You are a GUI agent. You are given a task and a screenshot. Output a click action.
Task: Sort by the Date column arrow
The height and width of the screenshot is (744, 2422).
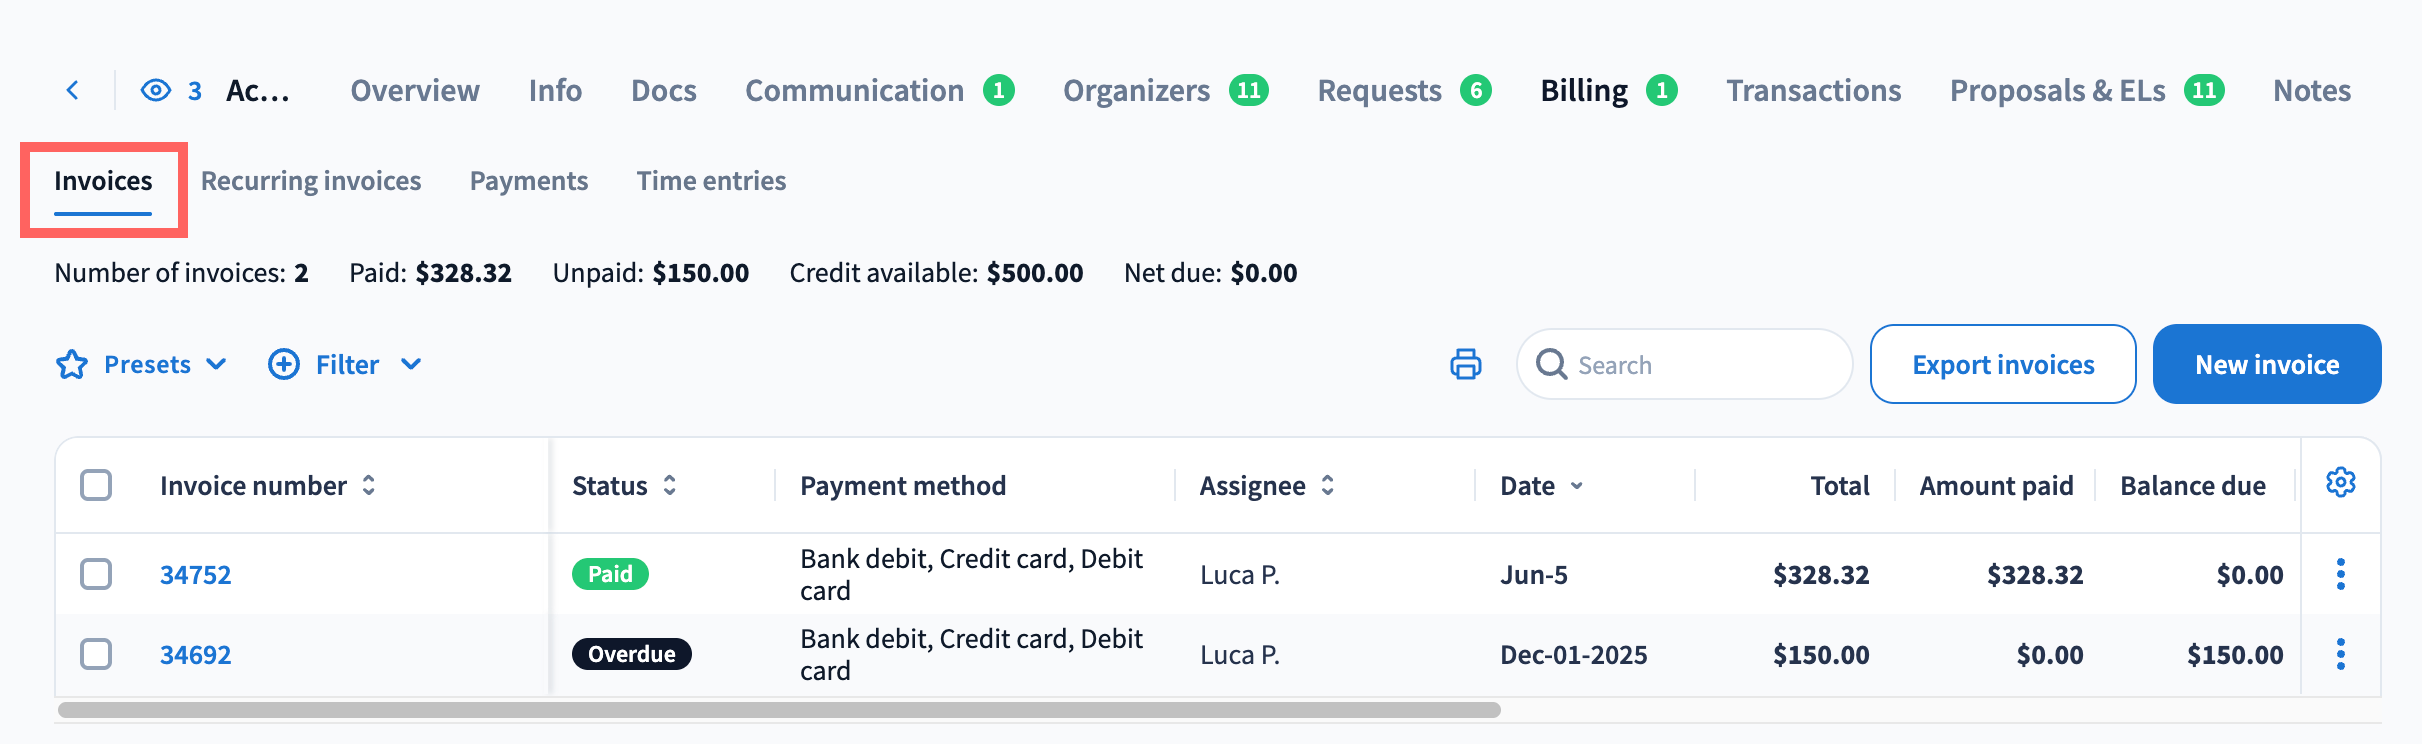pos(1577,486)
